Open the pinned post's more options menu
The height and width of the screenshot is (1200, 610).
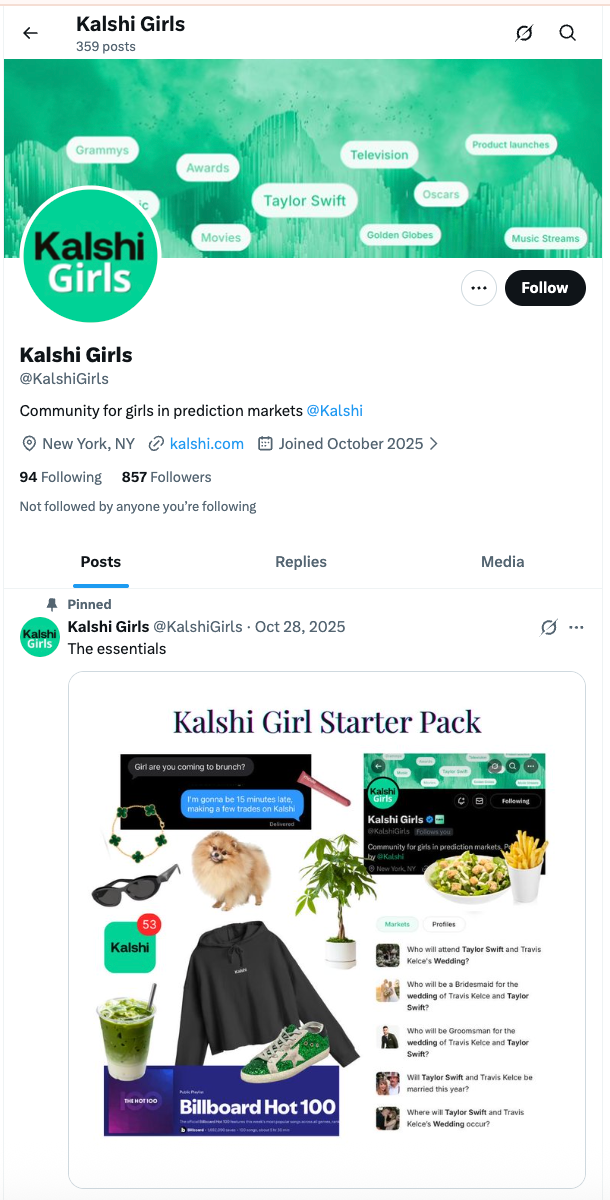(x=576, y=627)
